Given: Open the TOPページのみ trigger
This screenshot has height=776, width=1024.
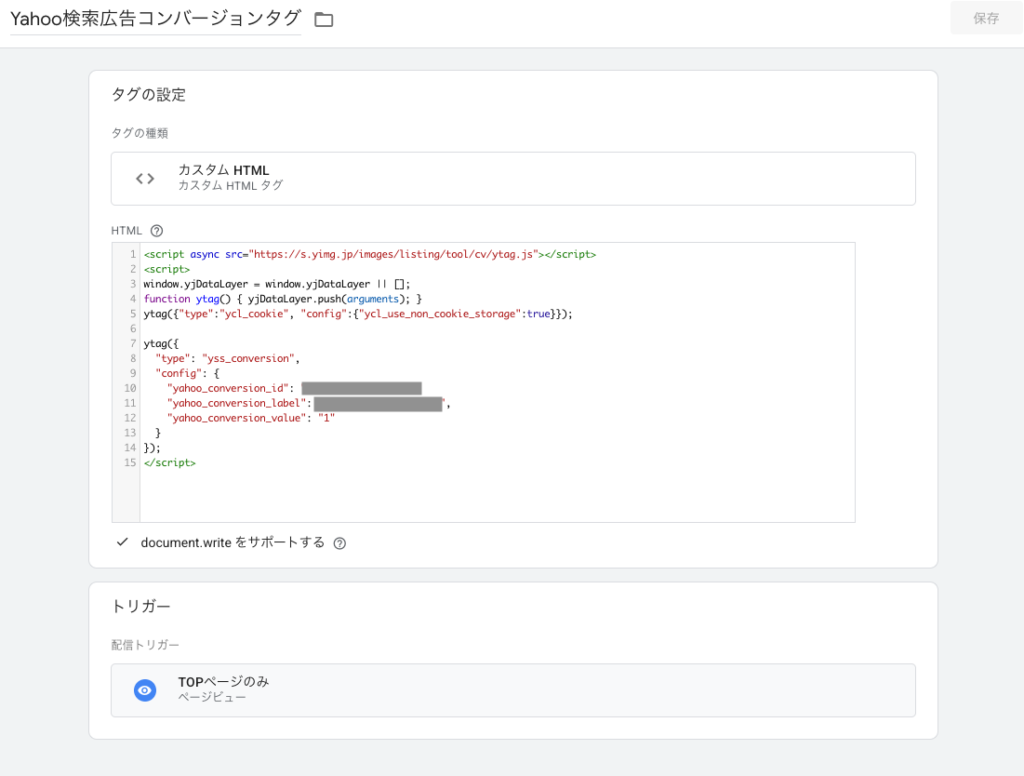Looking at the screenshot, I should [x=512, y=690].
